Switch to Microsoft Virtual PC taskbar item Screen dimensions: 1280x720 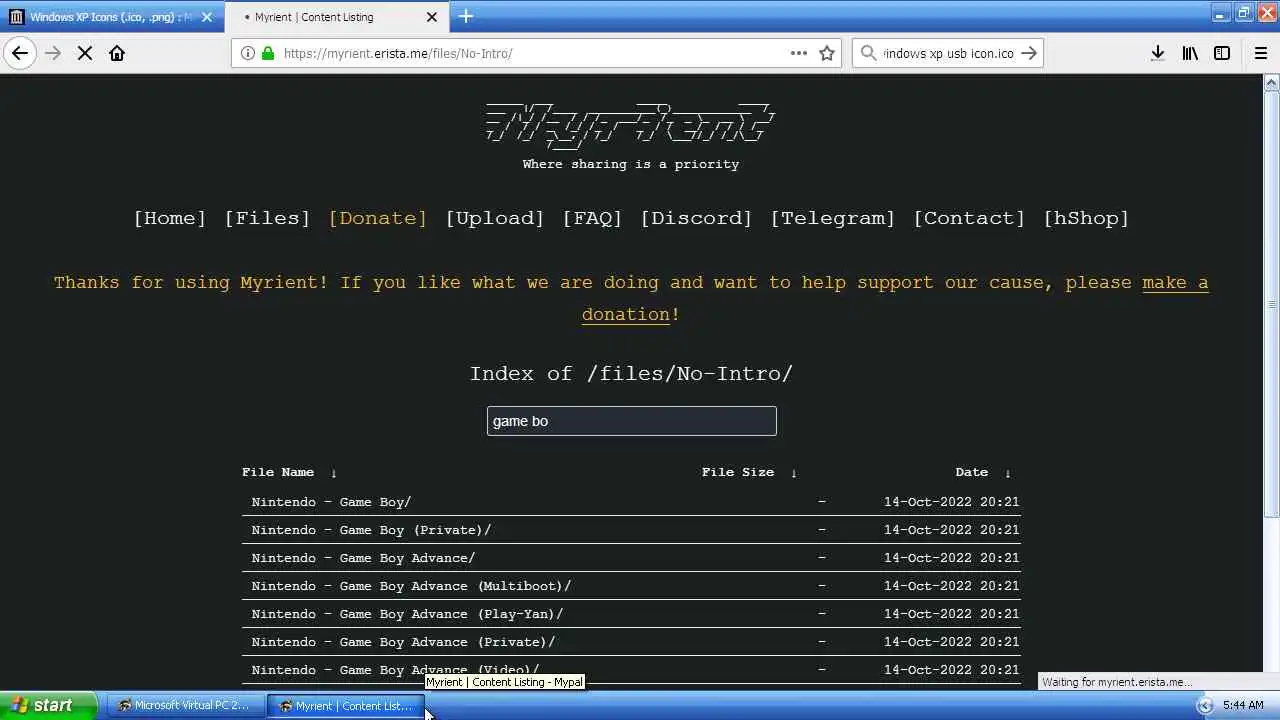(184, 705)
